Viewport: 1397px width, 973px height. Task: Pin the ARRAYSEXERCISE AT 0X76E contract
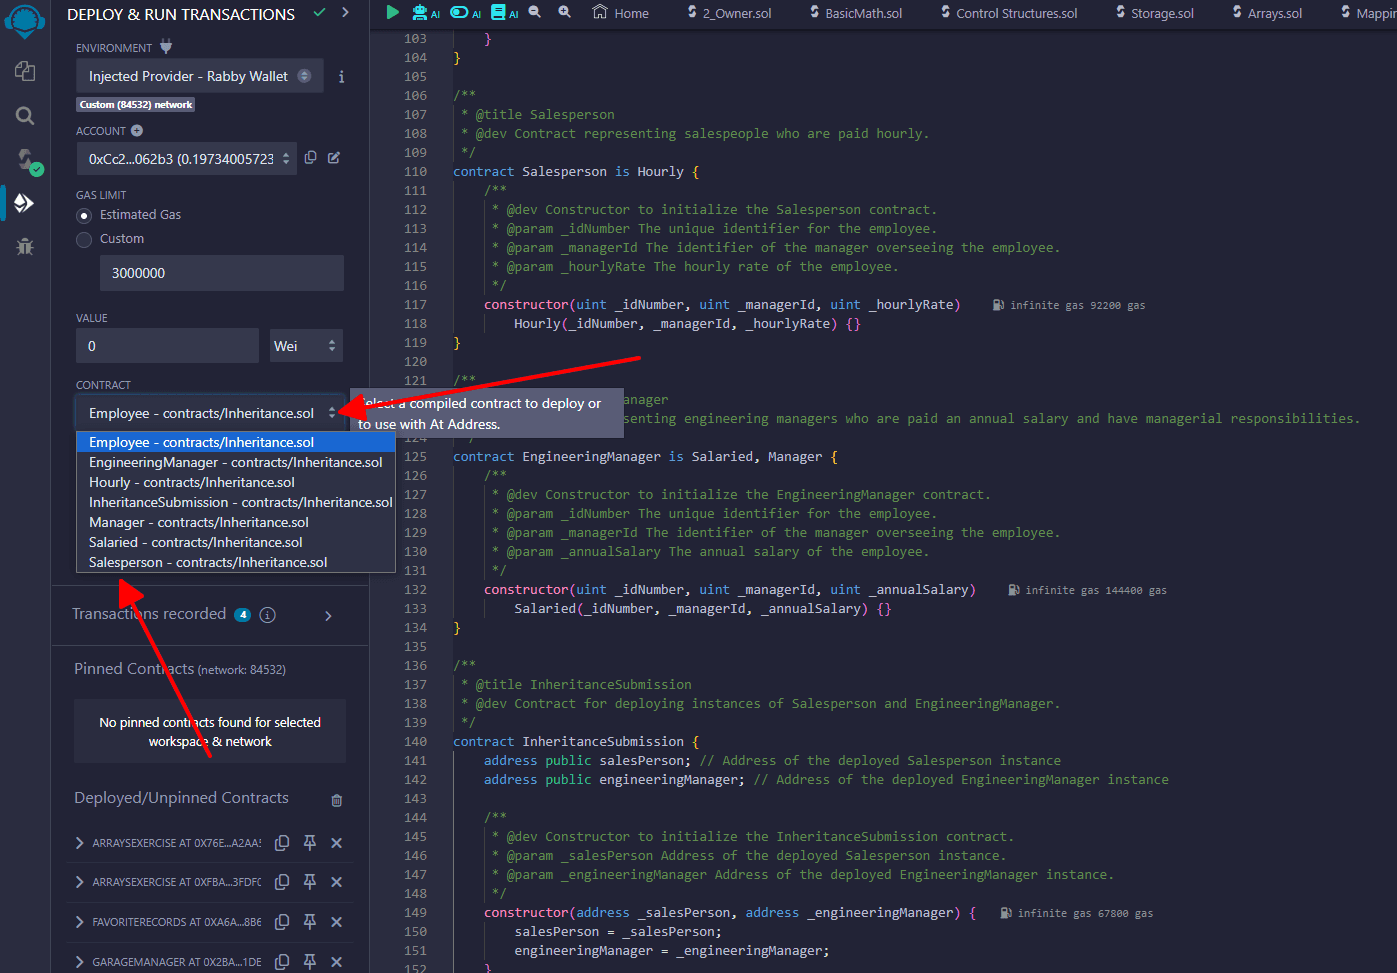(310, 843)
